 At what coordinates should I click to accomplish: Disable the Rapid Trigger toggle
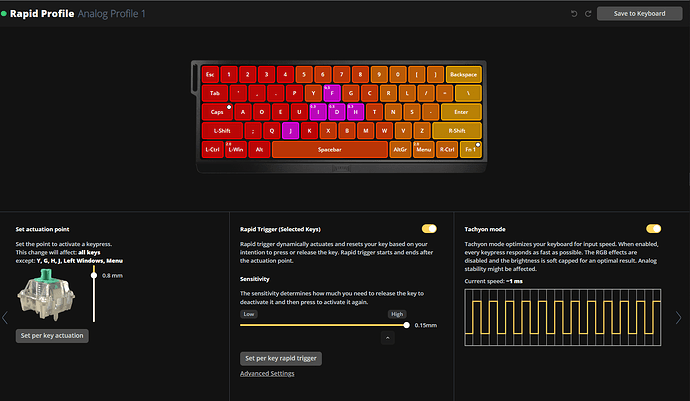(x=429, y=229)
